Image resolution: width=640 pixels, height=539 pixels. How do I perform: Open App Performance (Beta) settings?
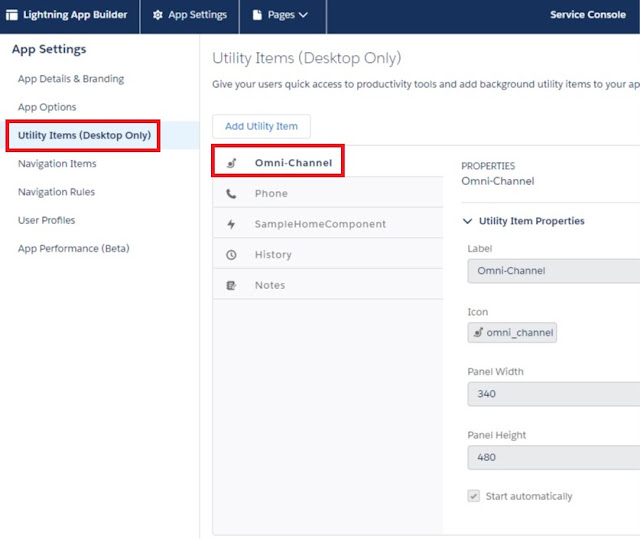(x=73, y=248)
